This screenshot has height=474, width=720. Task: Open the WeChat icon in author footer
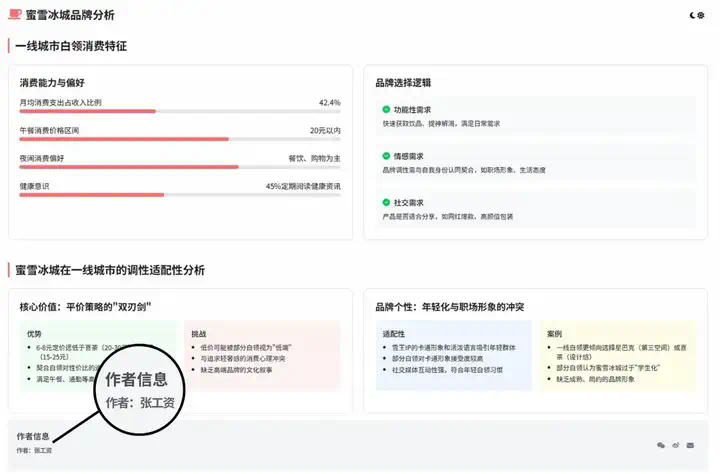[x=661, y=445]
